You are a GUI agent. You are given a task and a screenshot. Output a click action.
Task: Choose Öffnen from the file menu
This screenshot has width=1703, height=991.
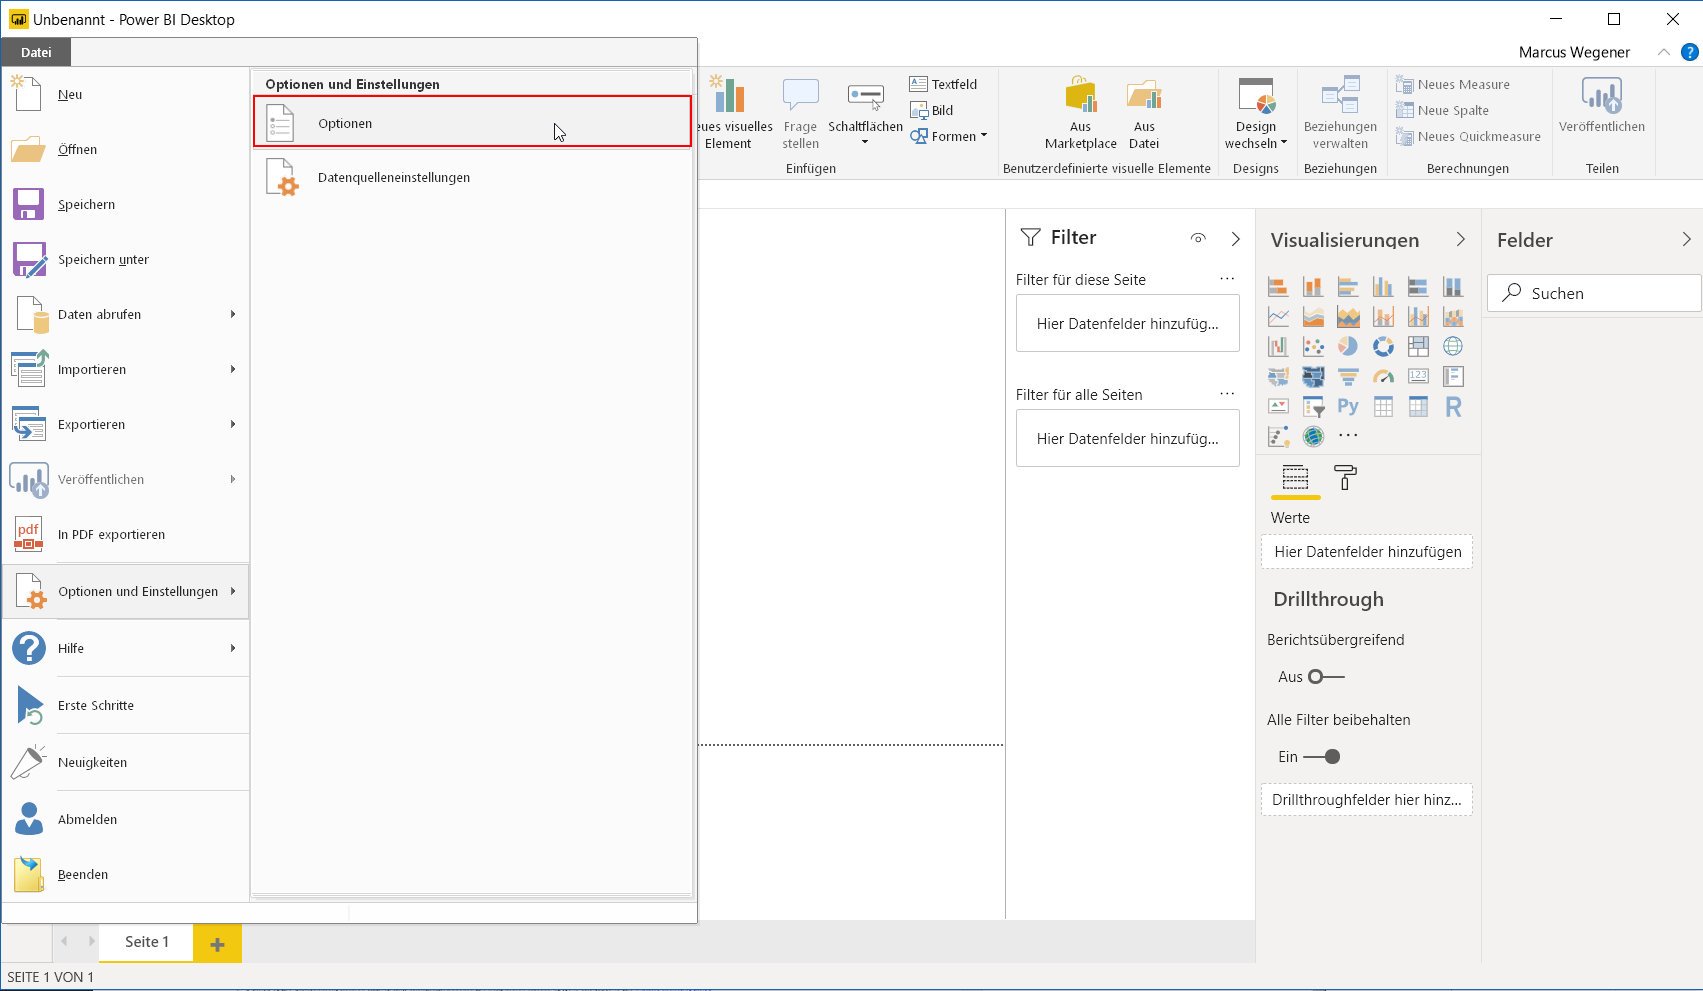pyautogui.click(x=126, y=149)
